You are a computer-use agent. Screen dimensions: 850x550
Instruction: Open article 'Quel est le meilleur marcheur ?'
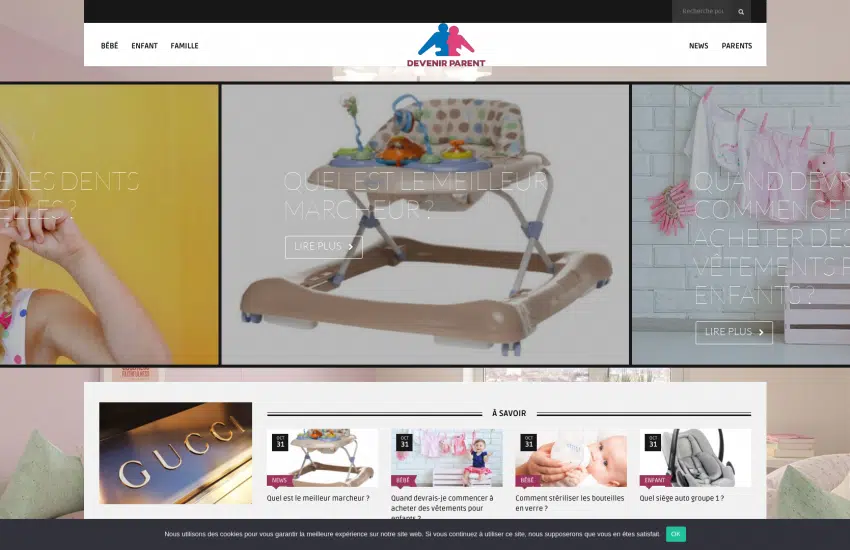318,498
